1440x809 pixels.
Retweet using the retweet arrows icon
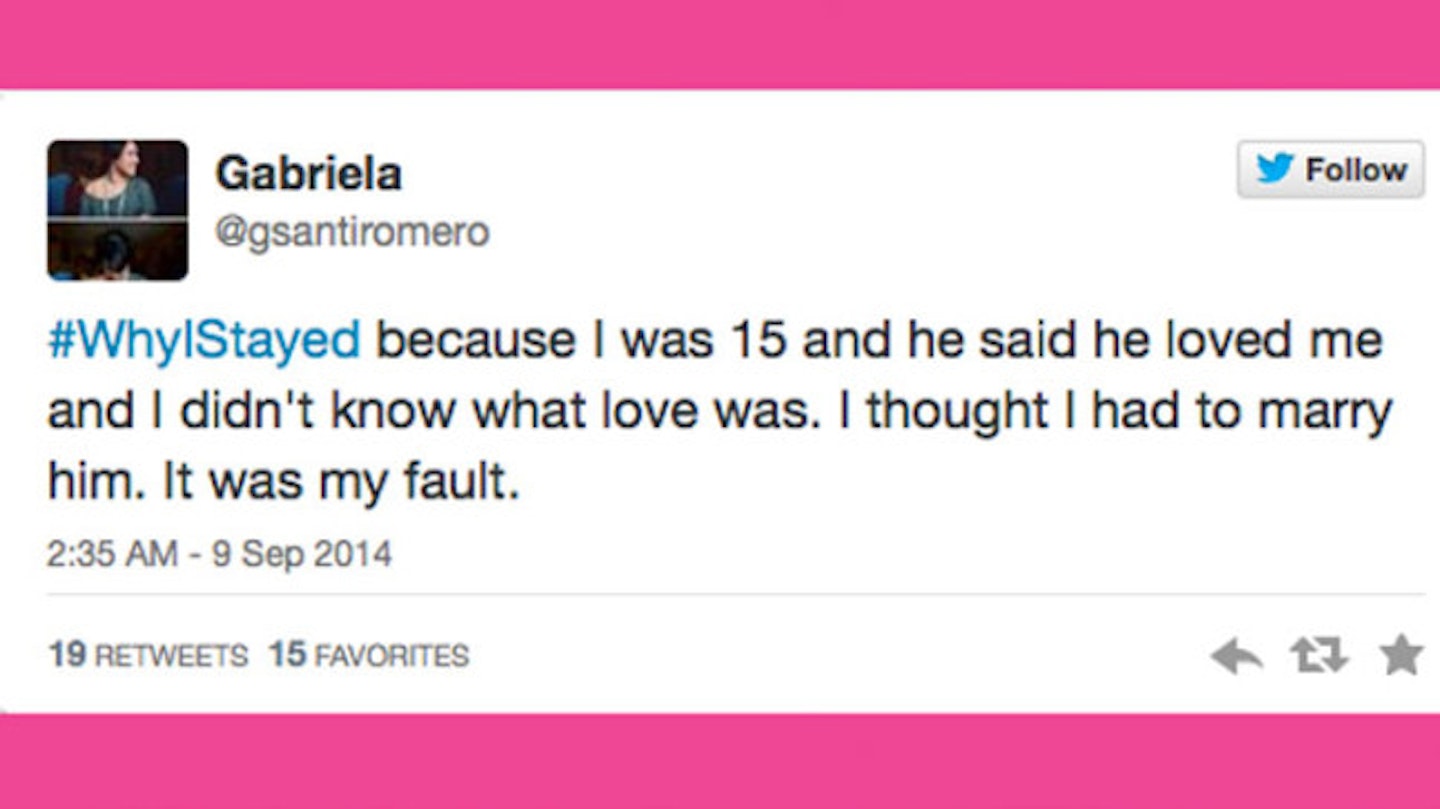point(1319,656)
